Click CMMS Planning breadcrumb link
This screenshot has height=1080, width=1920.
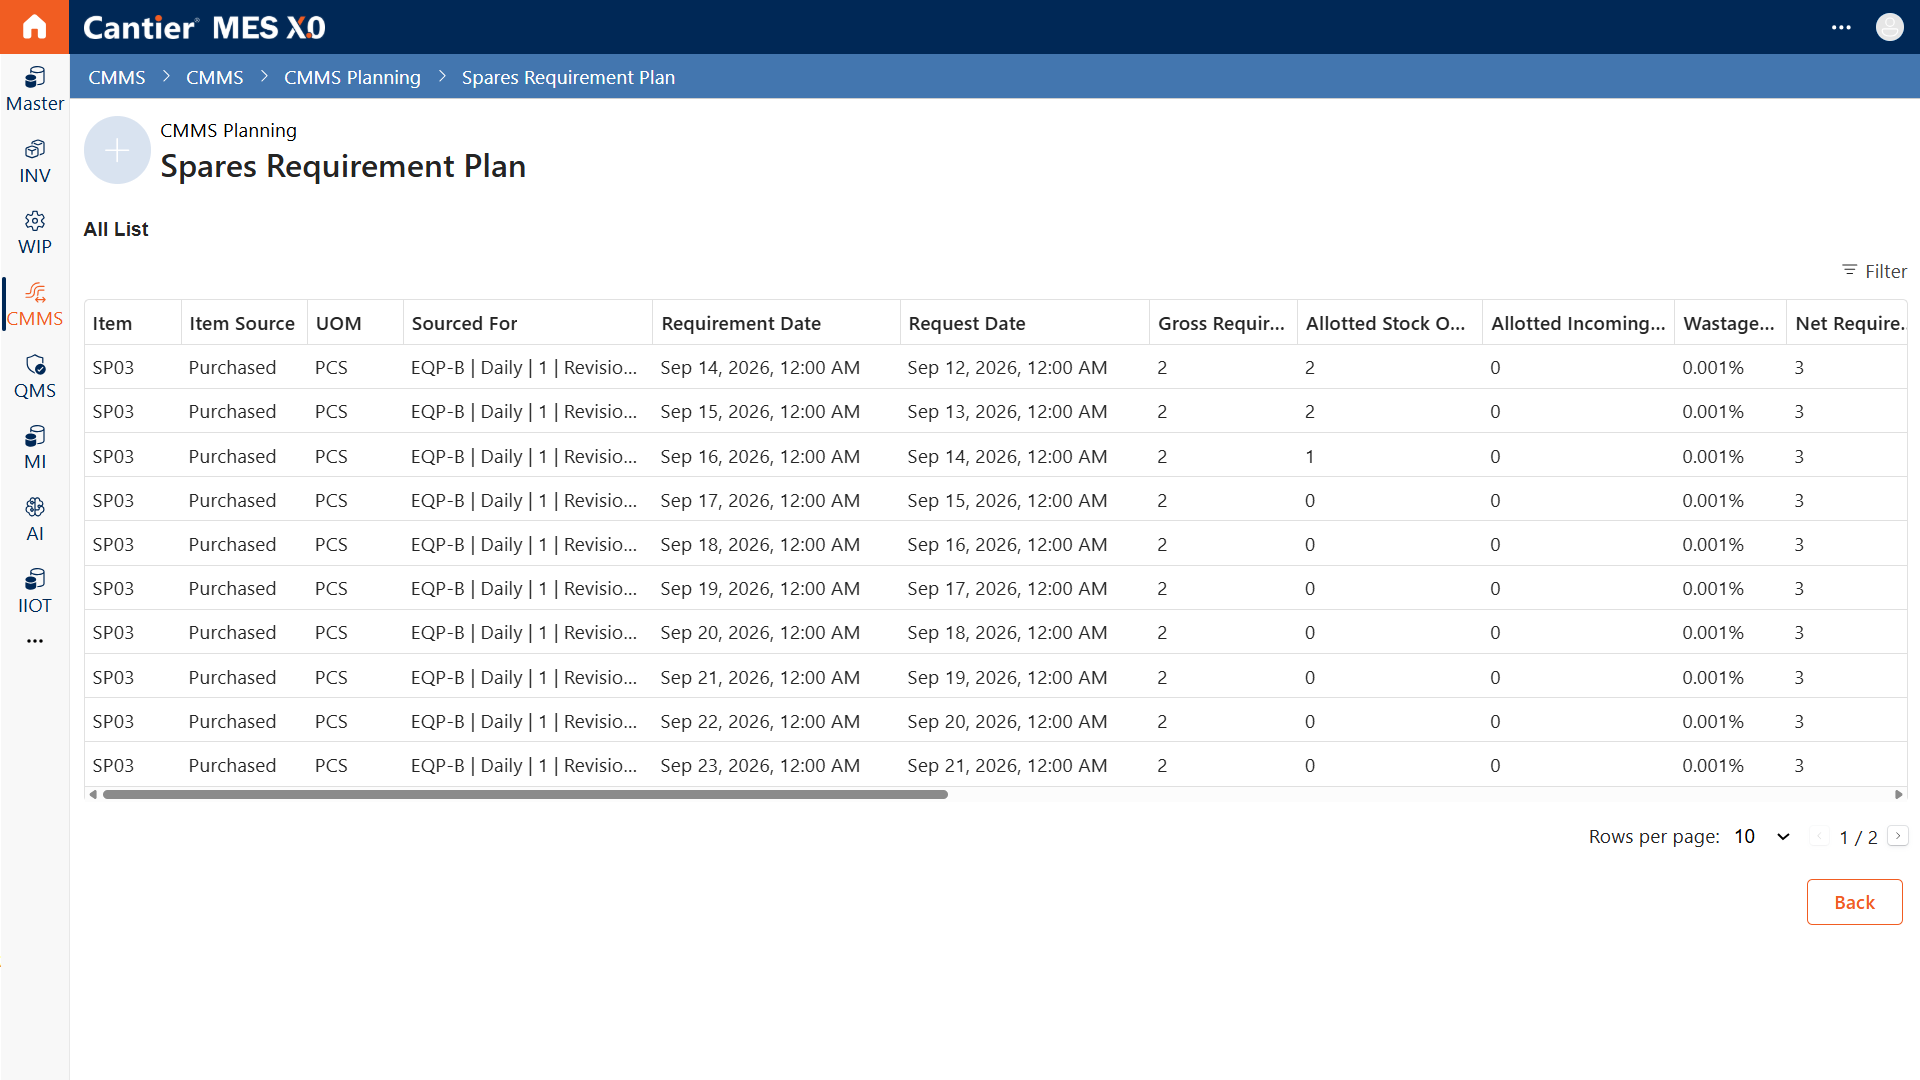tap(352, 77)
